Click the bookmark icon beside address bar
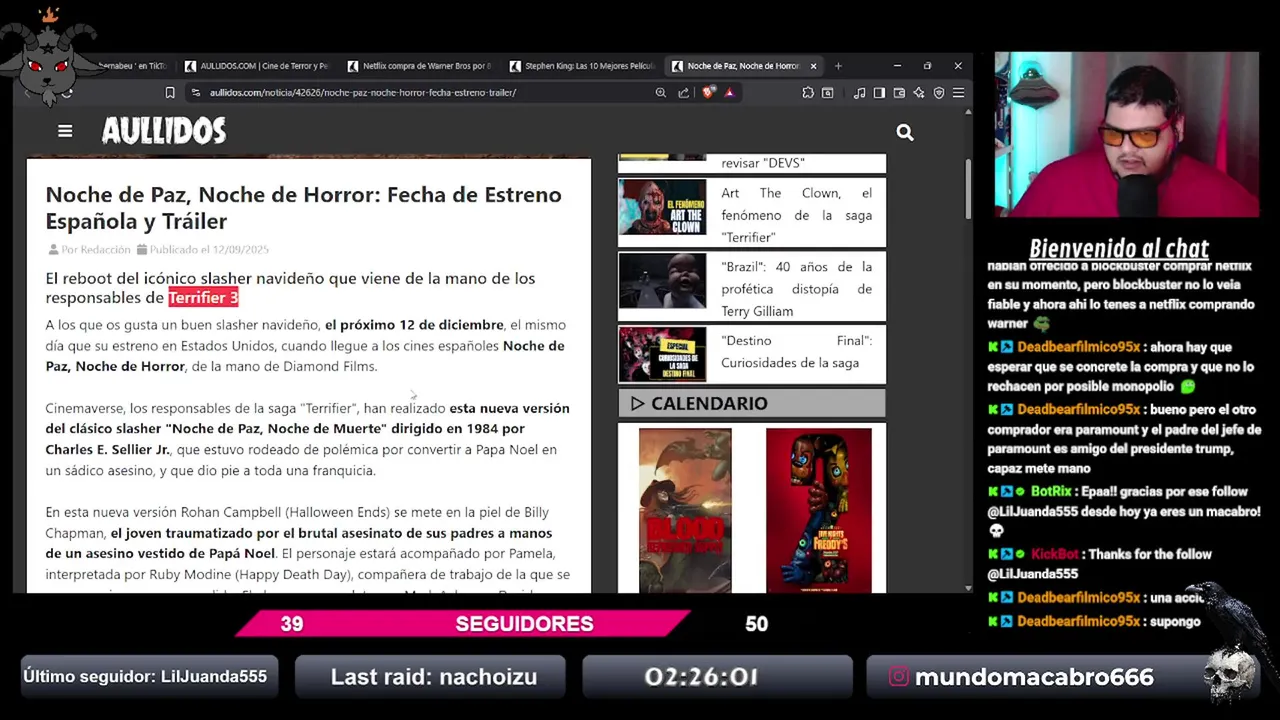This screenshot has width=1280, height=720. click(x=170, y=93)
